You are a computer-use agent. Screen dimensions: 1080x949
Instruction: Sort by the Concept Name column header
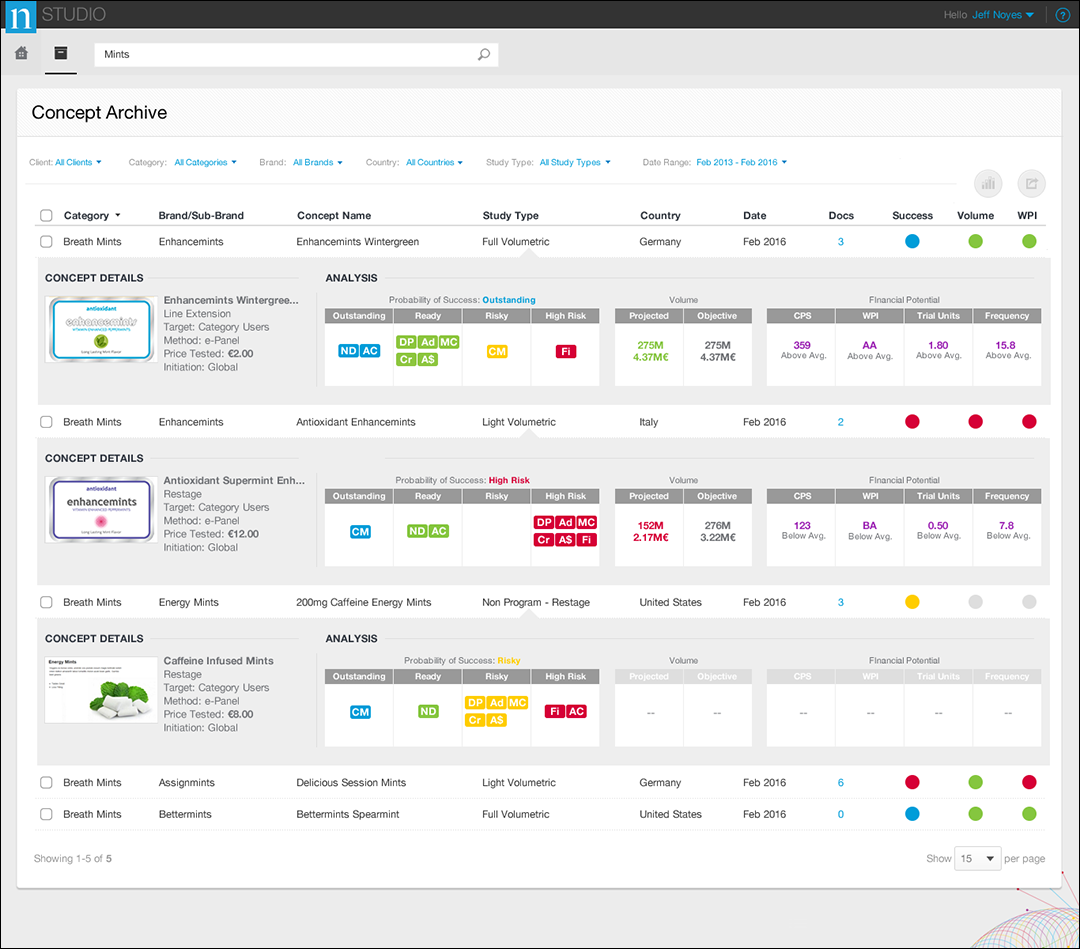334,216
